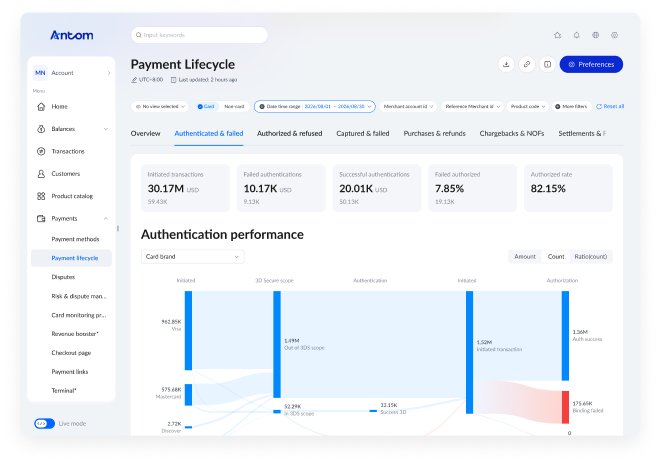This screenshot has height=464, width=661.
Task: Open the Date time range picker
Action: 314,107
